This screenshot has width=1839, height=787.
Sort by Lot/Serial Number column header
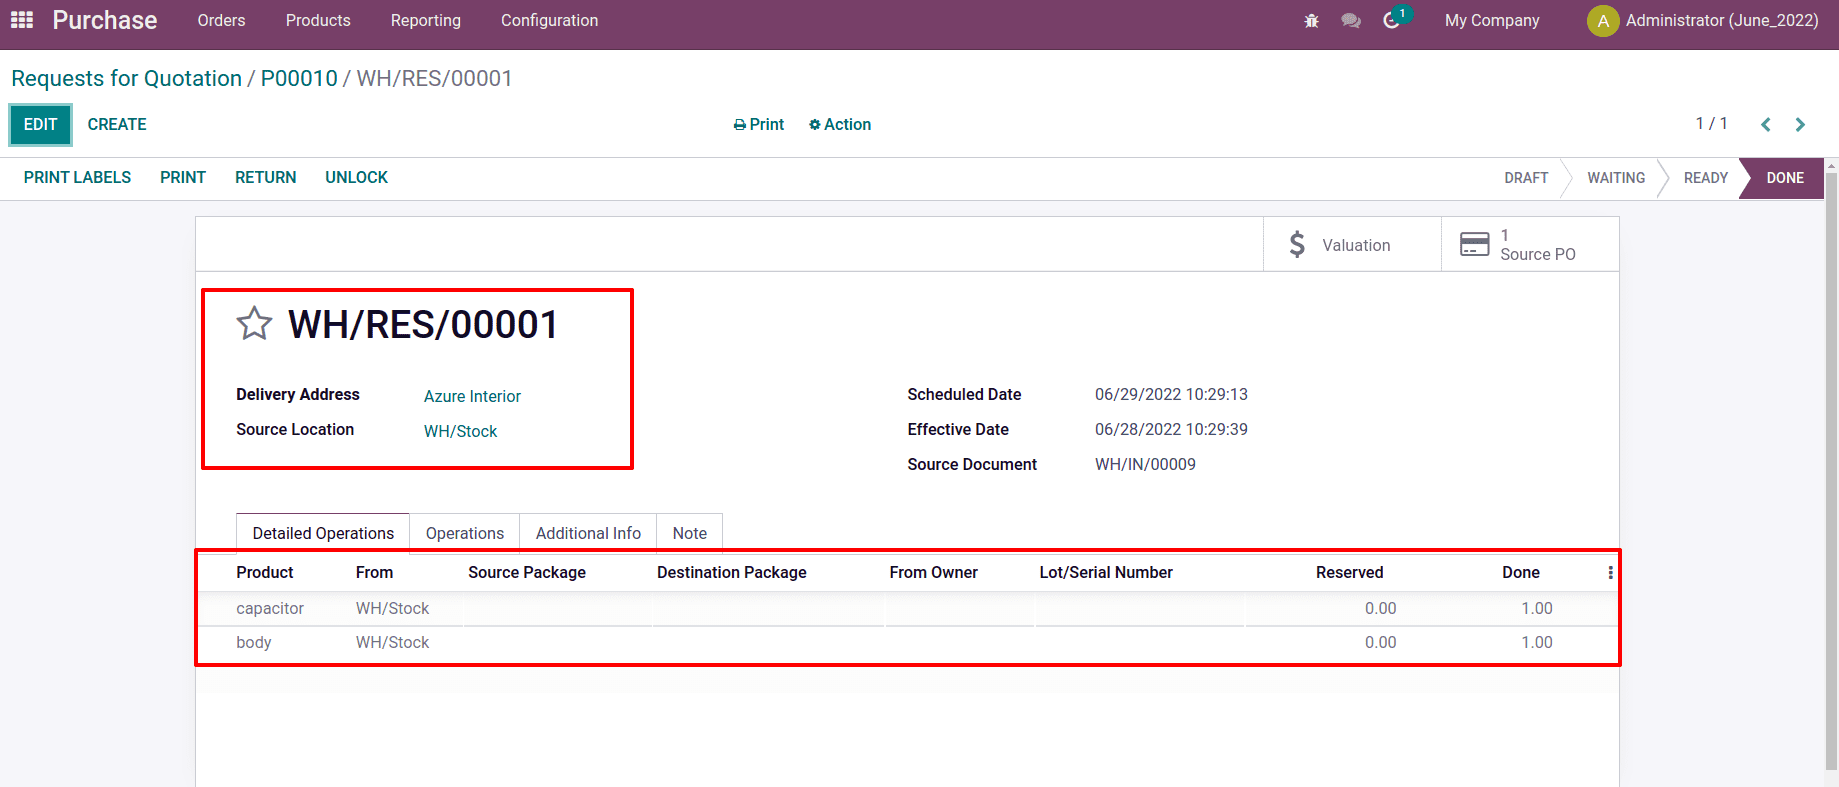(x=1106, y=572)
